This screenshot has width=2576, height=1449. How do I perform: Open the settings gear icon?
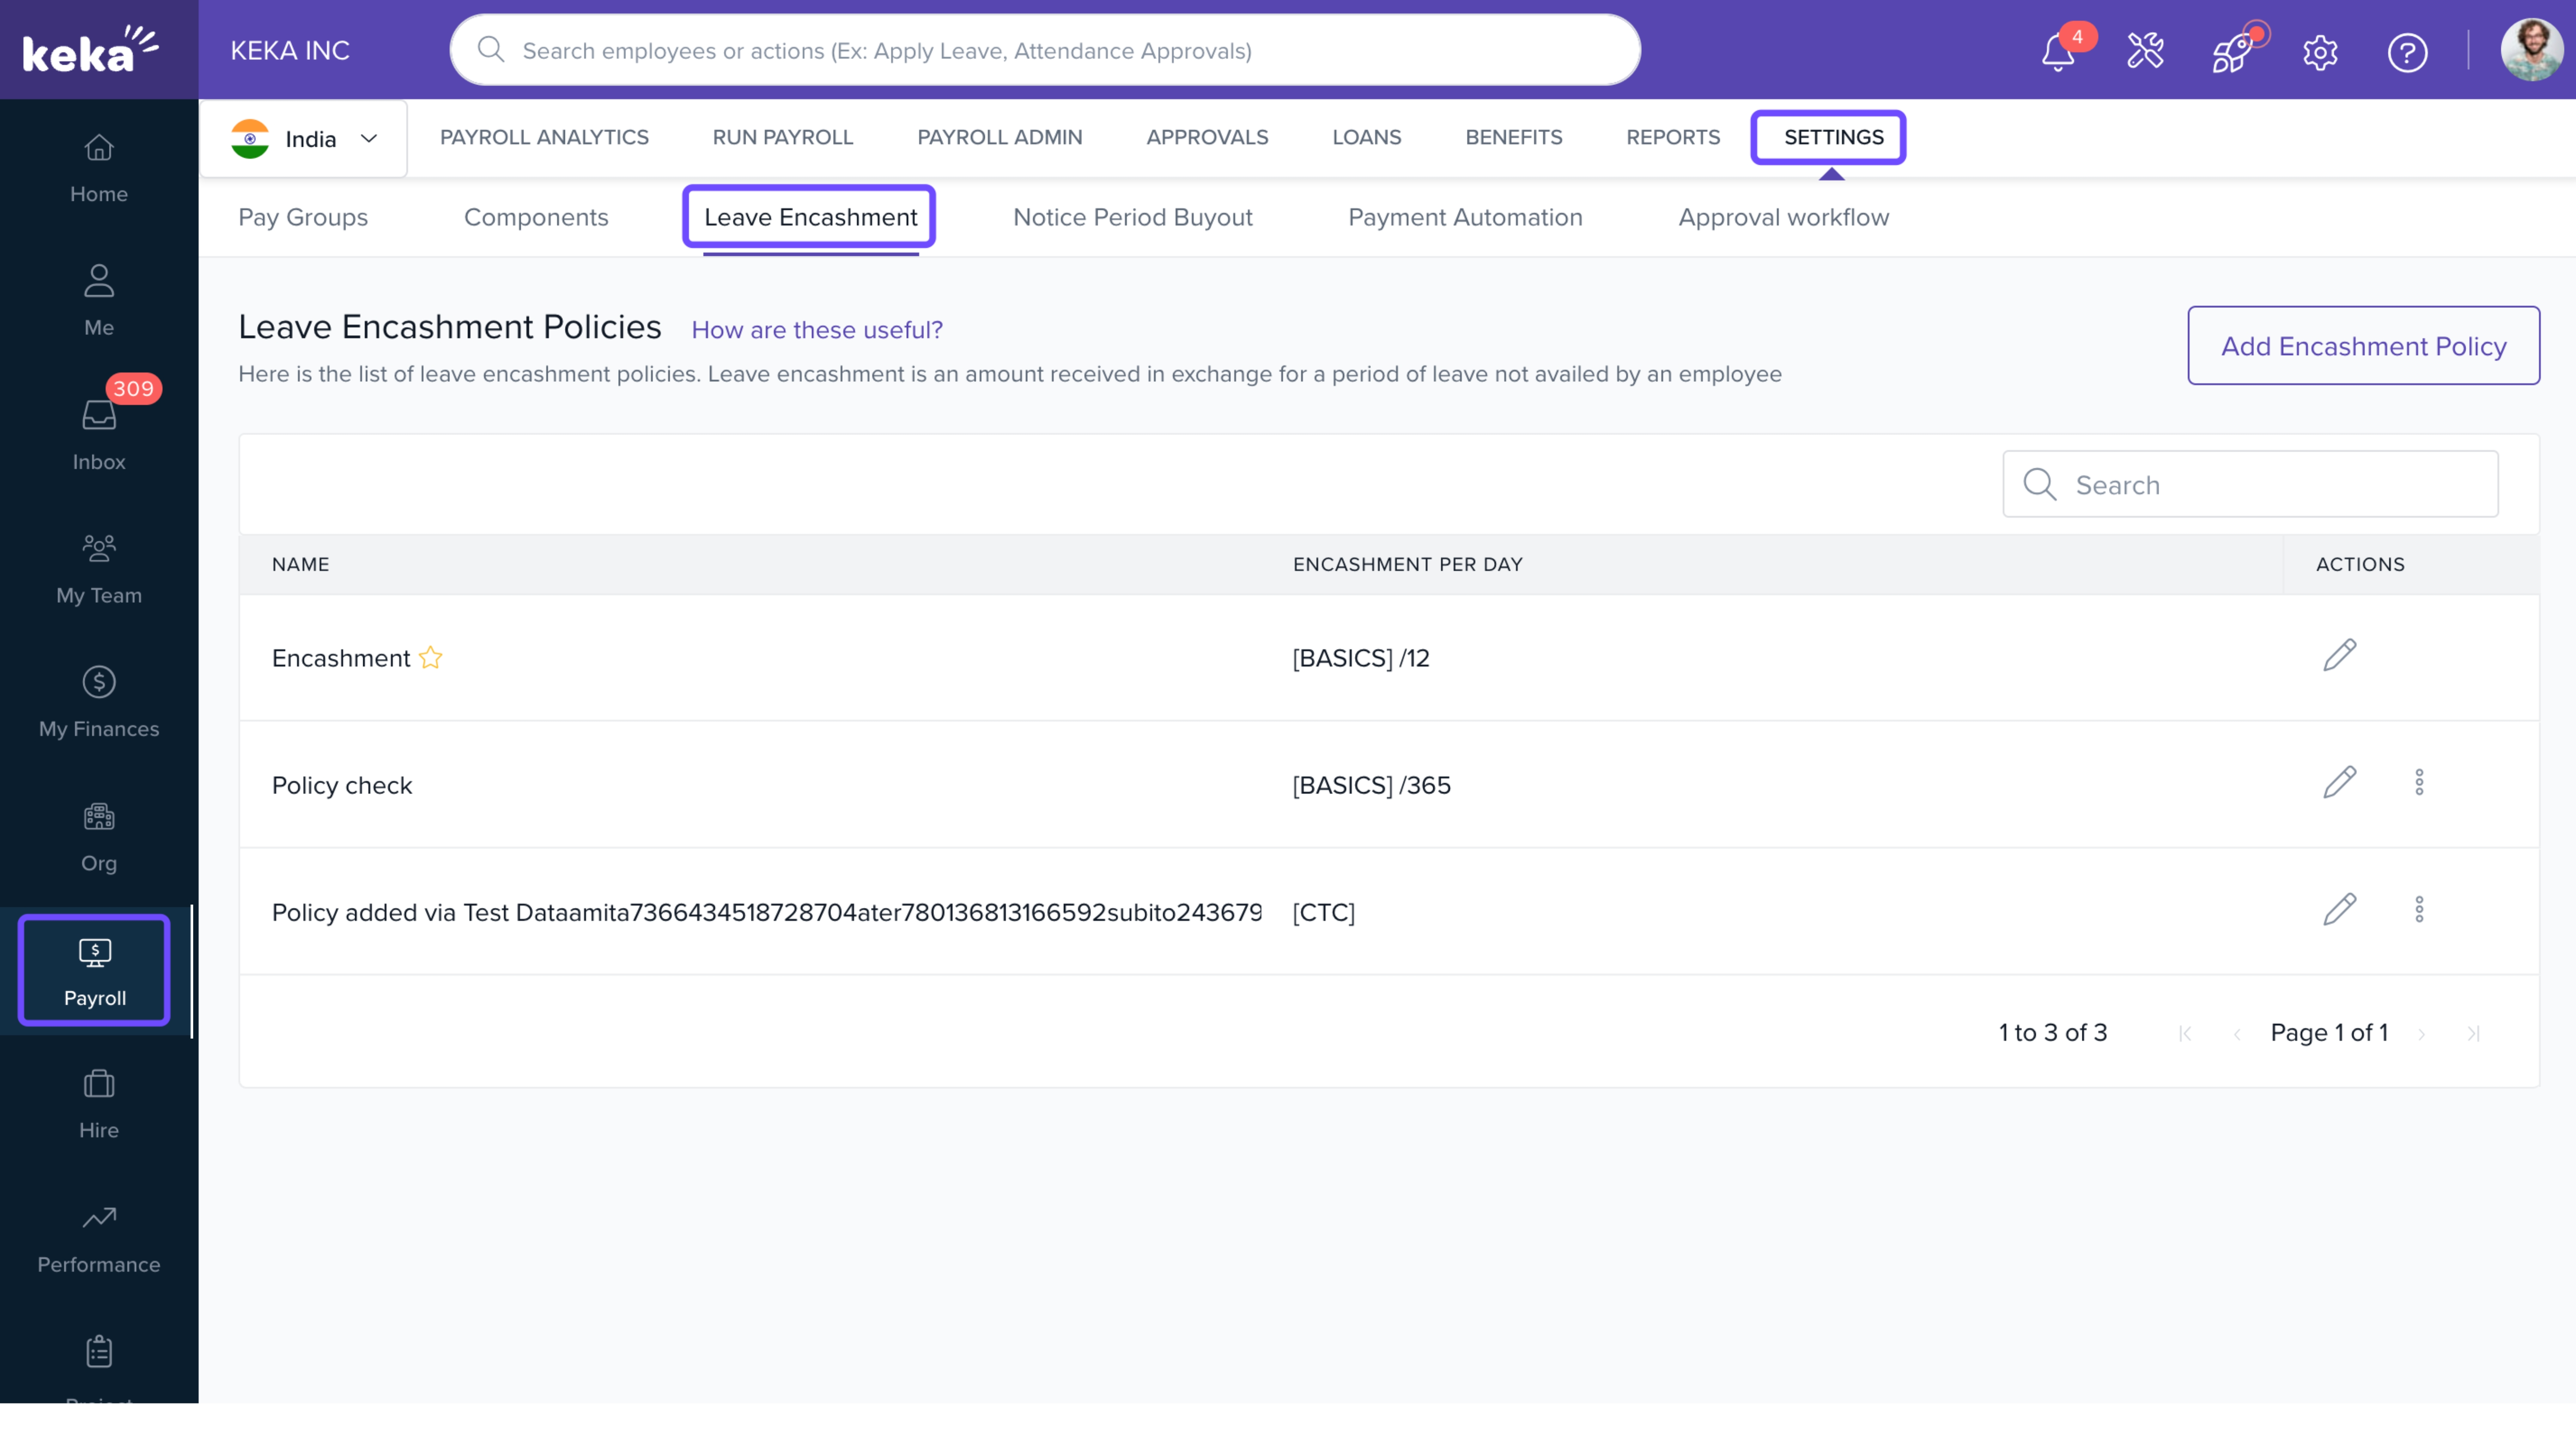2320,52
